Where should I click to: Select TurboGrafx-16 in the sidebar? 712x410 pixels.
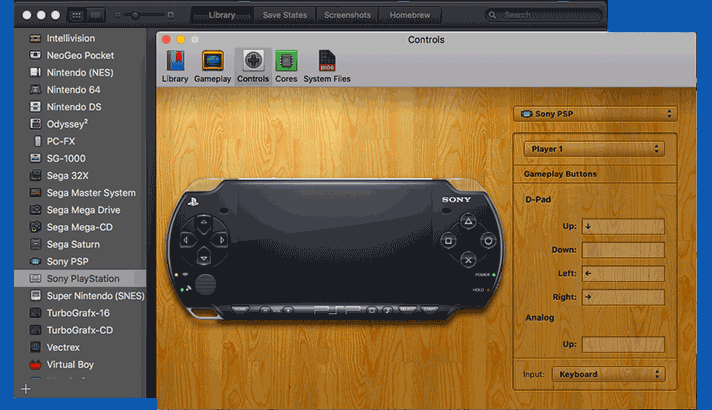tap(80, 313)
